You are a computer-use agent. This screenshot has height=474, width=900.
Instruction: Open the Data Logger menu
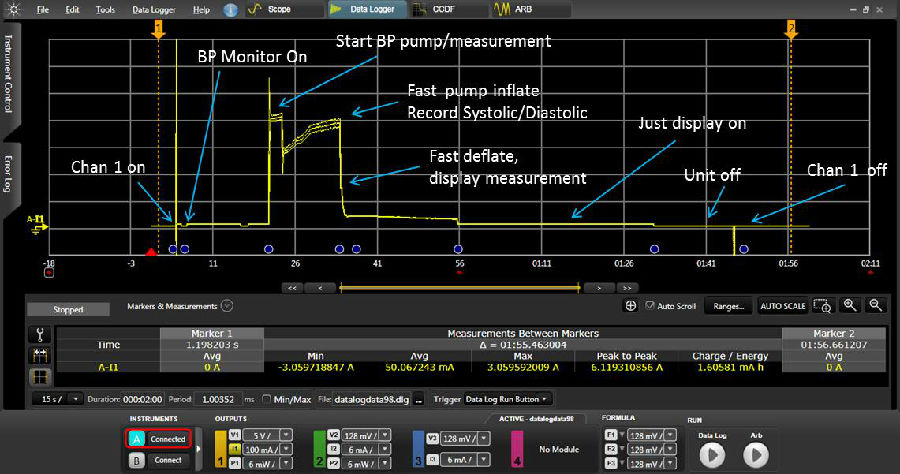(154, 10)
